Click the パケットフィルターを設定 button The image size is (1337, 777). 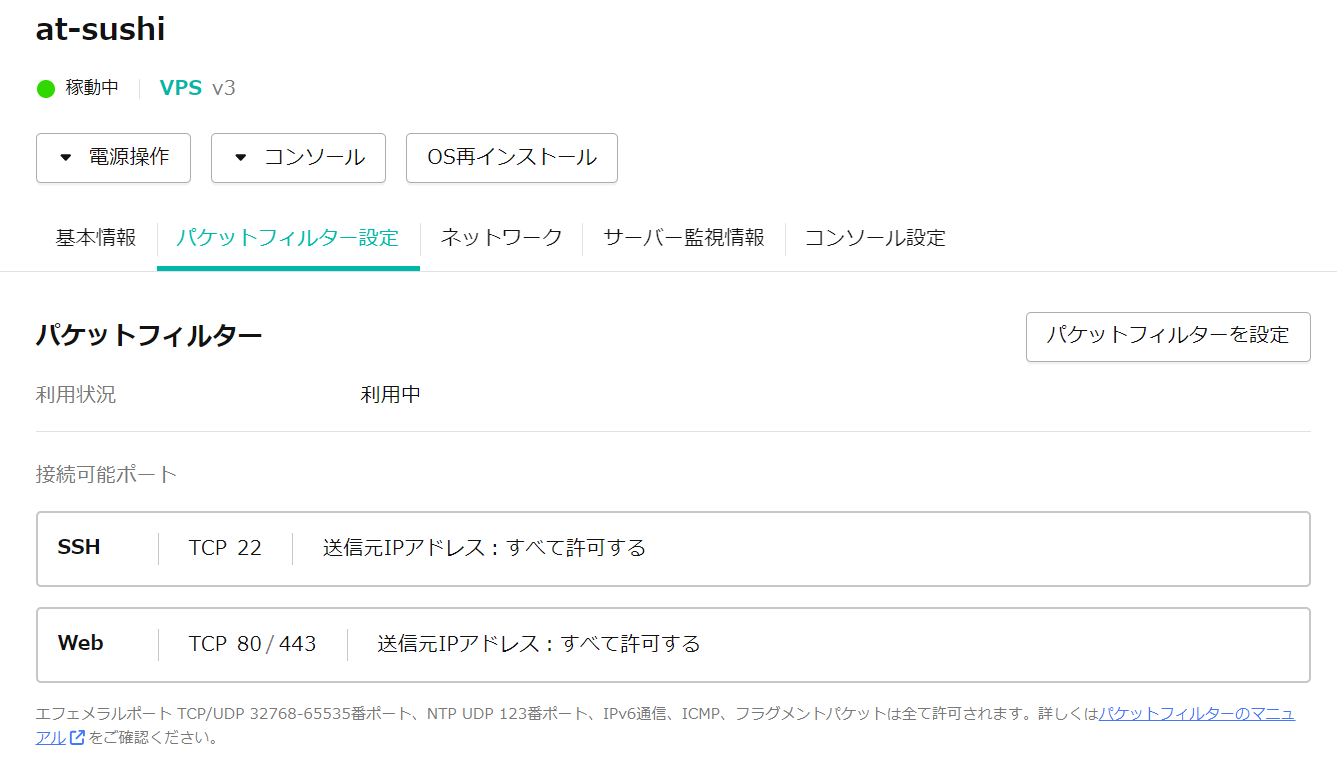point(1168,336)
